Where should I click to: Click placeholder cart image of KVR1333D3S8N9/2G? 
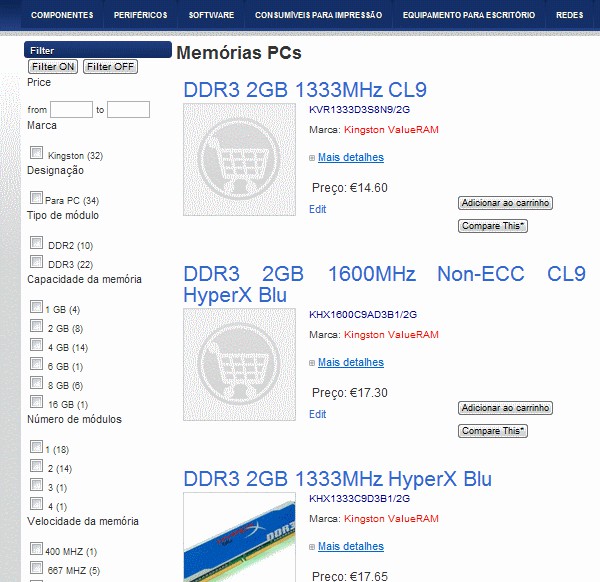[239, 160]
